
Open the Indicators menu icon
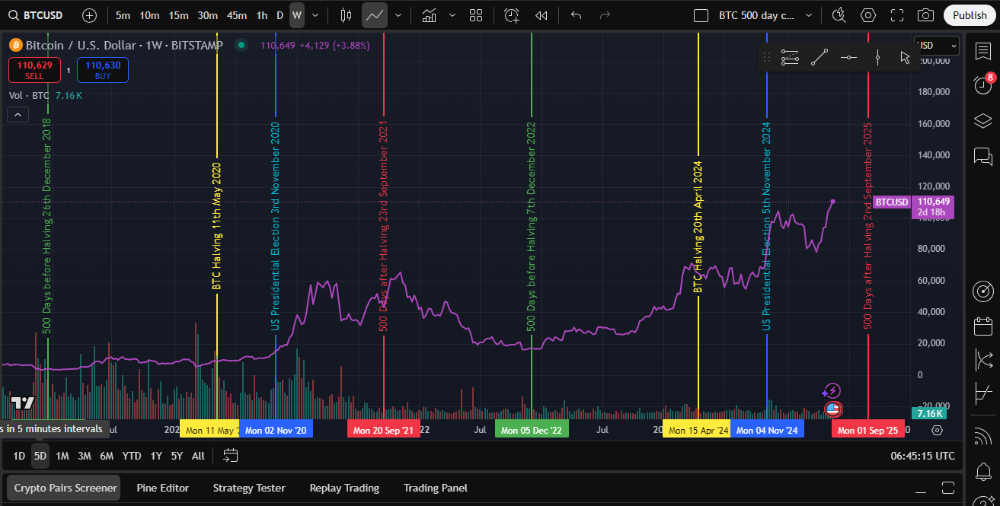click(x=429, y=15)
